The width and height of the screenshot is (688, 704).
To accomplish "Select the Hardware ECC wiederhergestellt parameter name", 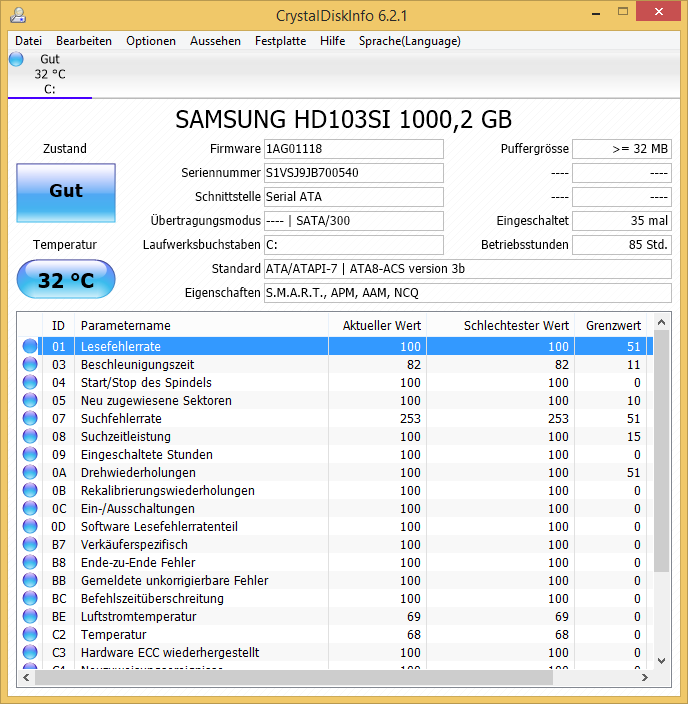I will pos(170,652).
